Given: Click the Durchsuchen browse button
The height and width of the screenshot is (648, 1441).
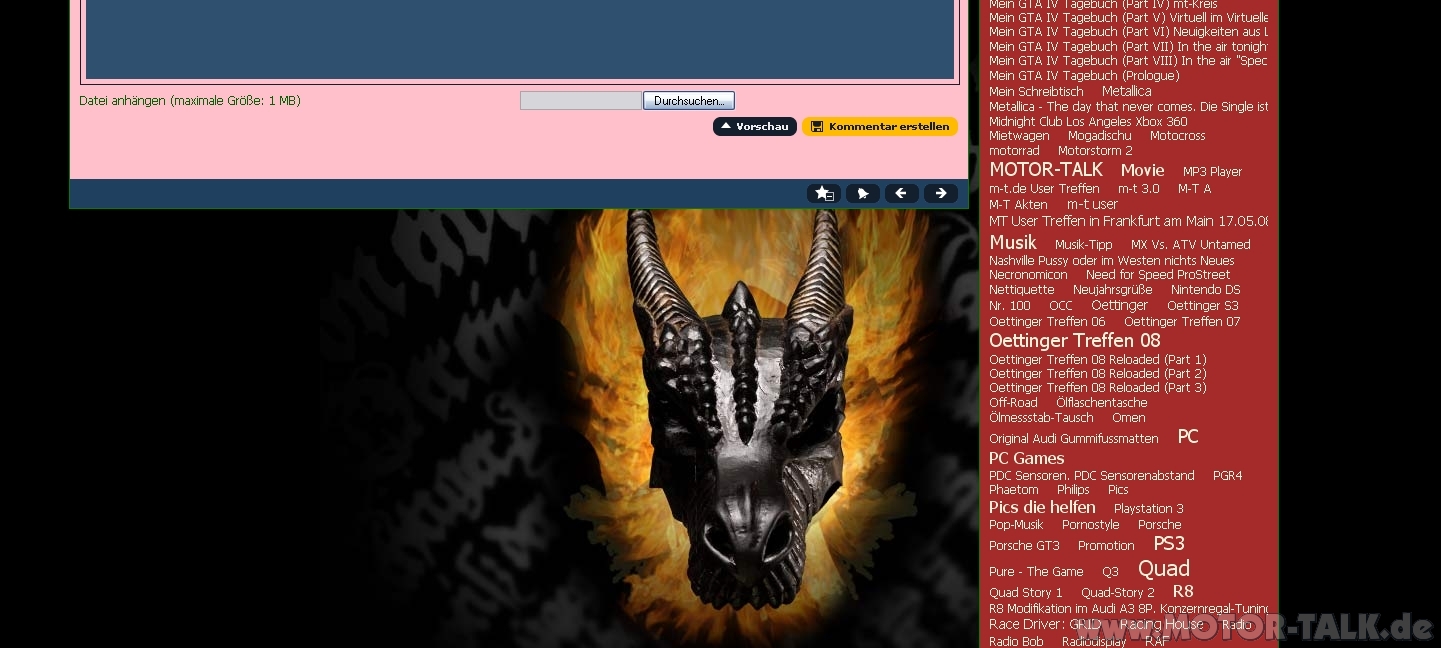Looking at the screenshot, I should tap(689, 101).
